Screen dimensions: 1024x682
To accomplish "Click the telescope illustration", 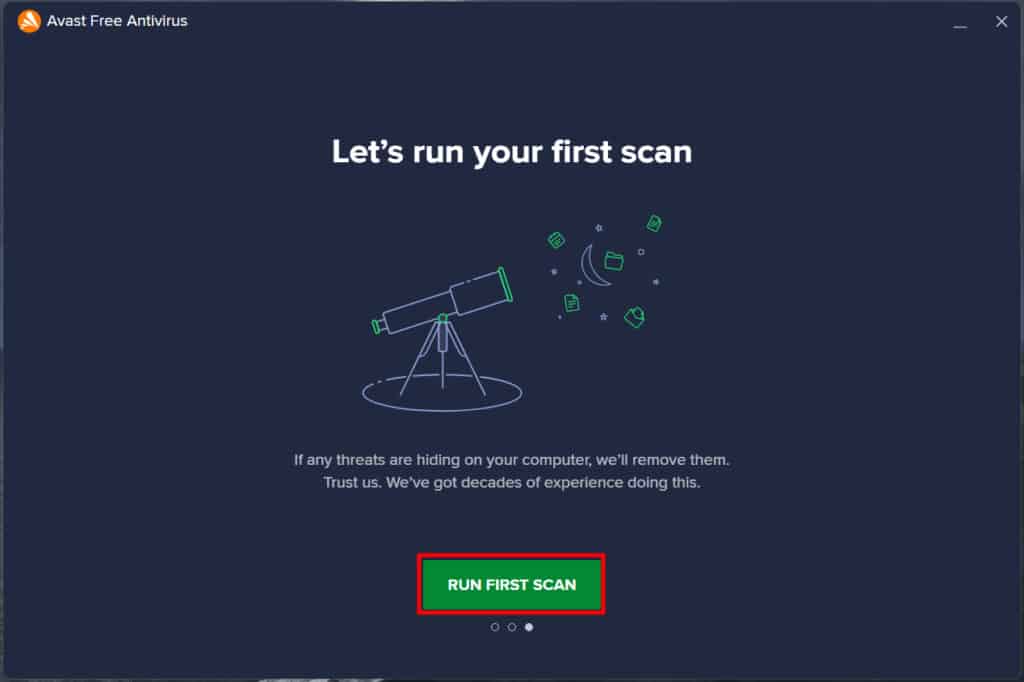I will [442, 338].
